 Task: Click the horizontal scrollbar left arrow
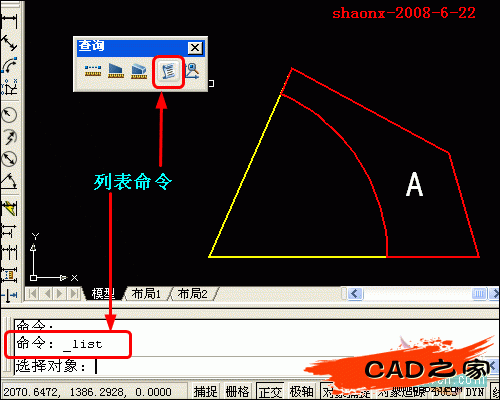354,294
